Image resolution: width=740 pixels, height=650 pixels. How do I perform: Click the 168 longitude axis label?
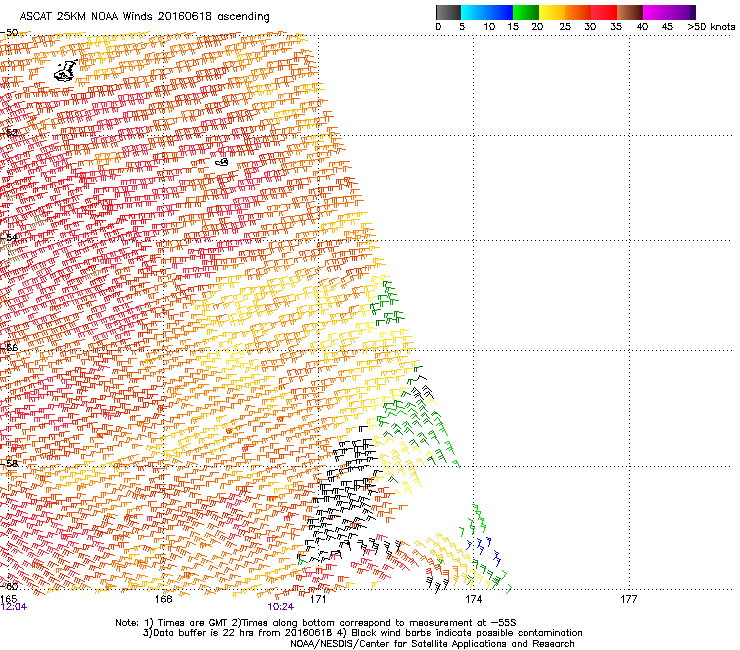[163, 599]
